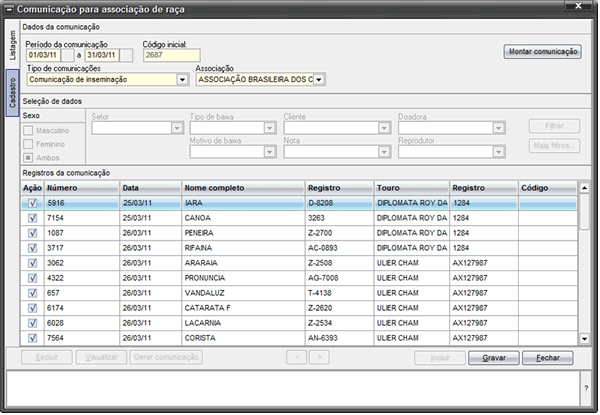The width and height of the screenshot is (600, 415).
Task: Expand the Nota dropdown
Action: coord(384,152)
